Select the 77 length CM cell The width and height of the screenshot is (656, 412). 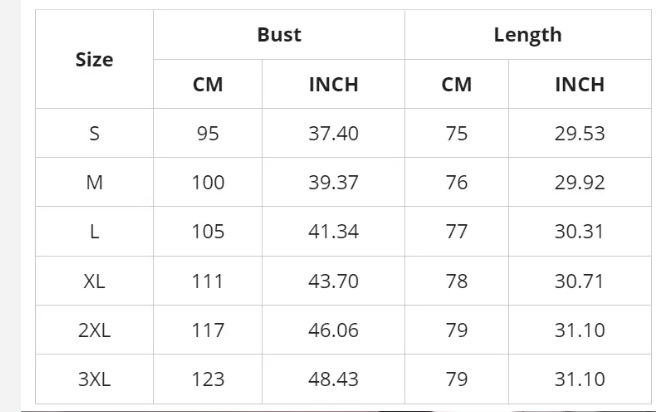pos(456,232)
